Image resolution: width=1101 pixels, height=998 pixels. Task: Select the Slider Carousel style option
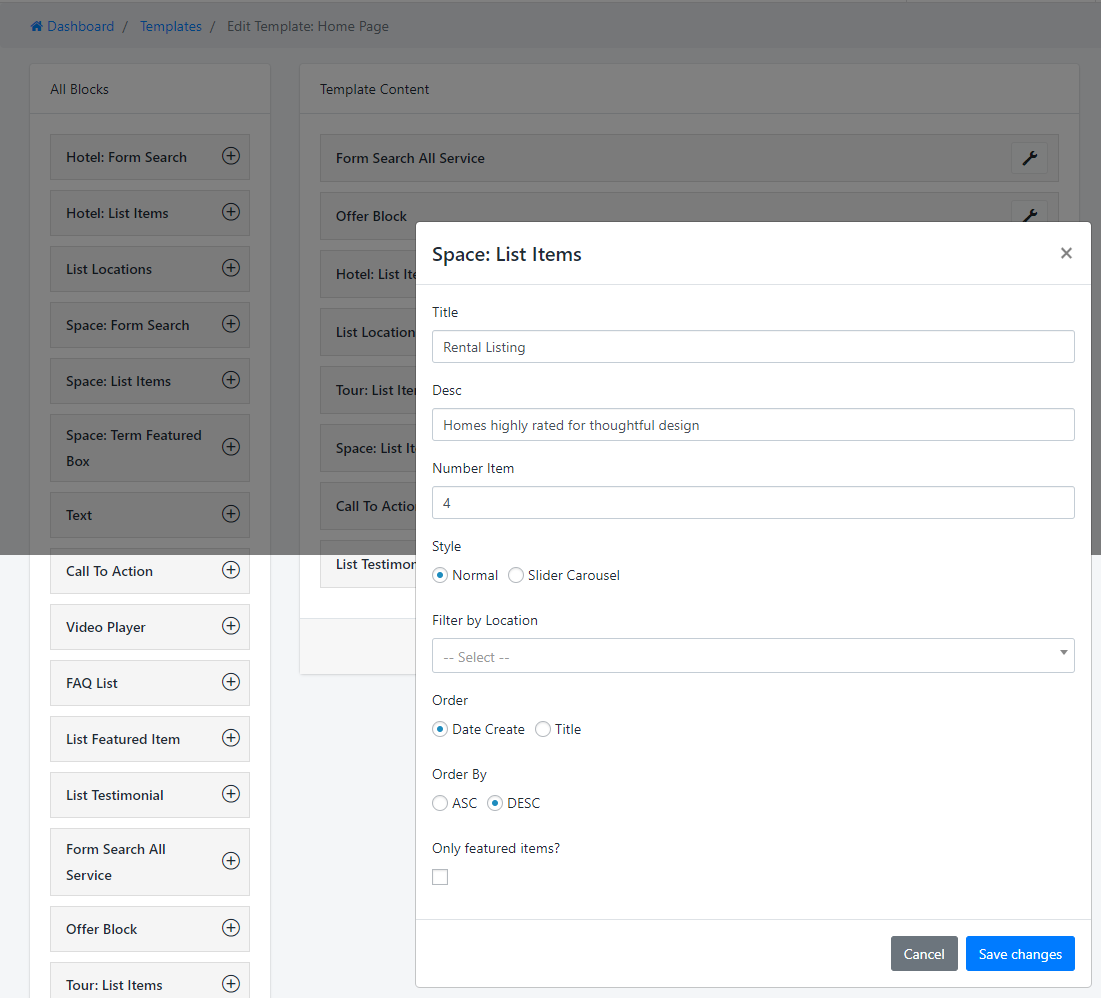coord(516,575)
